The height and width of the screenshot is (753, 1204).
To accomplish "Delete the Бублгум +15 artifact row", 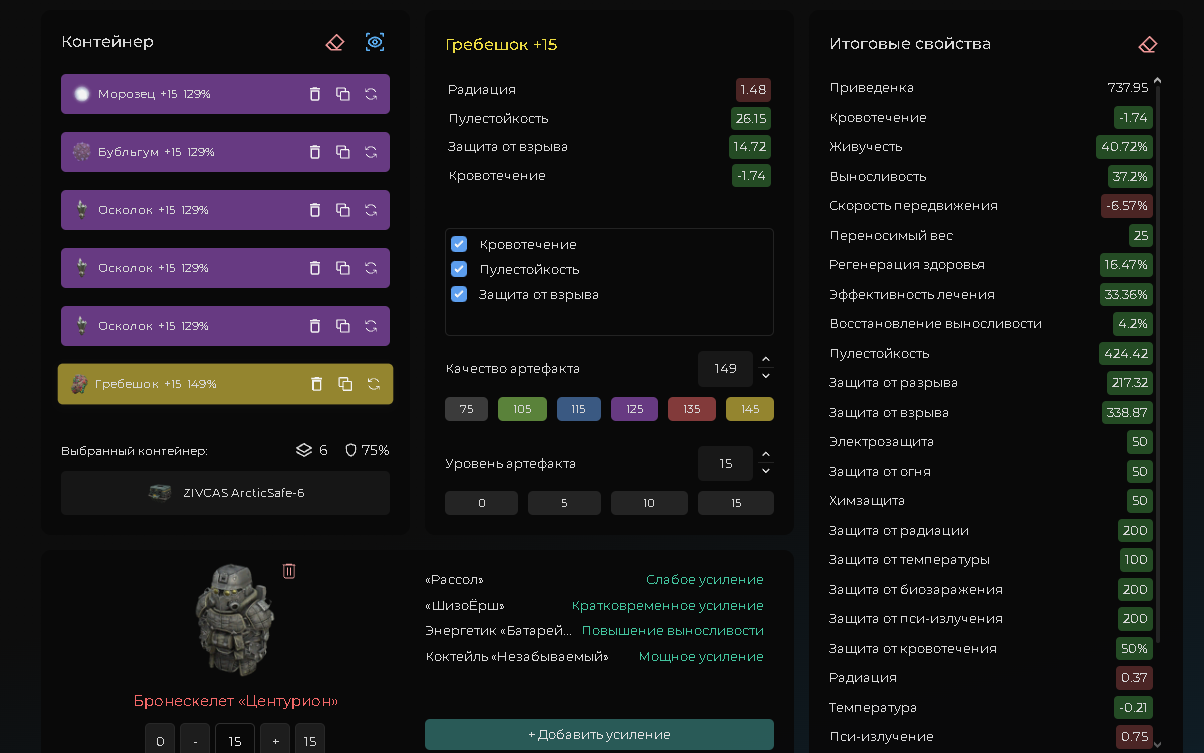I will (x=315, y=152).
